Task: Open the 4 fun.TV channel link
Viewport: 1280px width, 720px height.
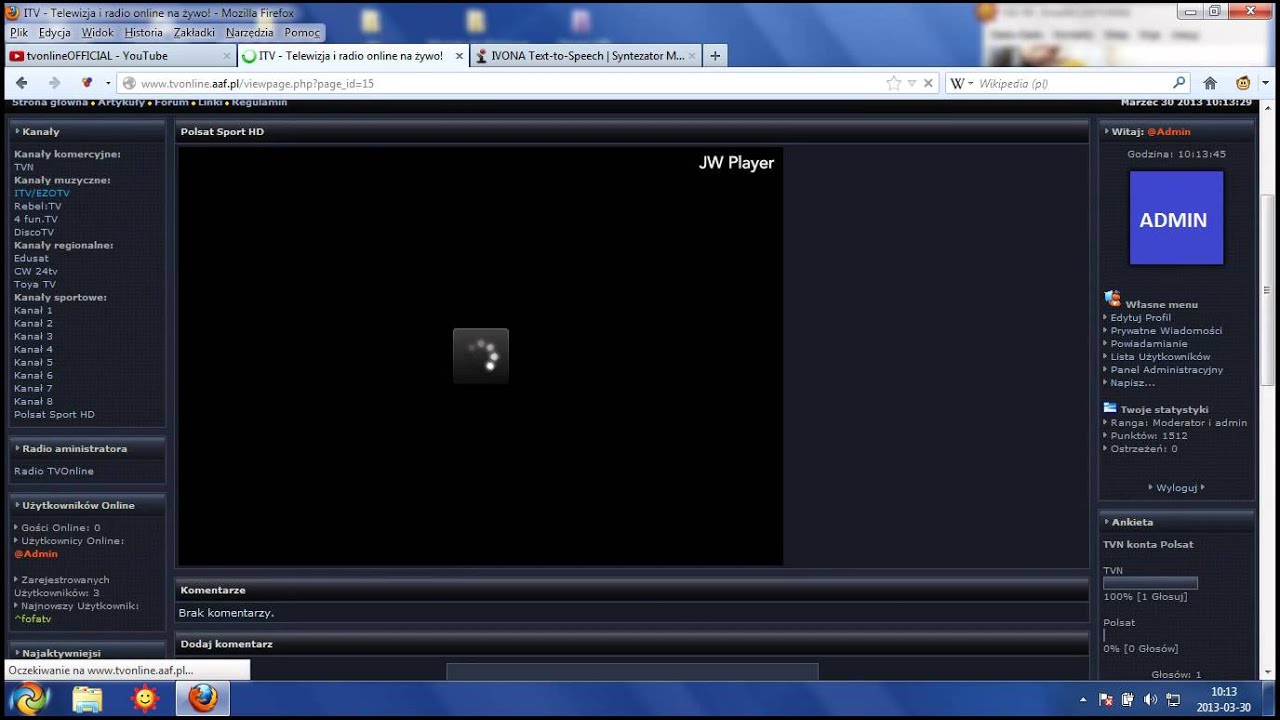Action: tap(36, 219)
